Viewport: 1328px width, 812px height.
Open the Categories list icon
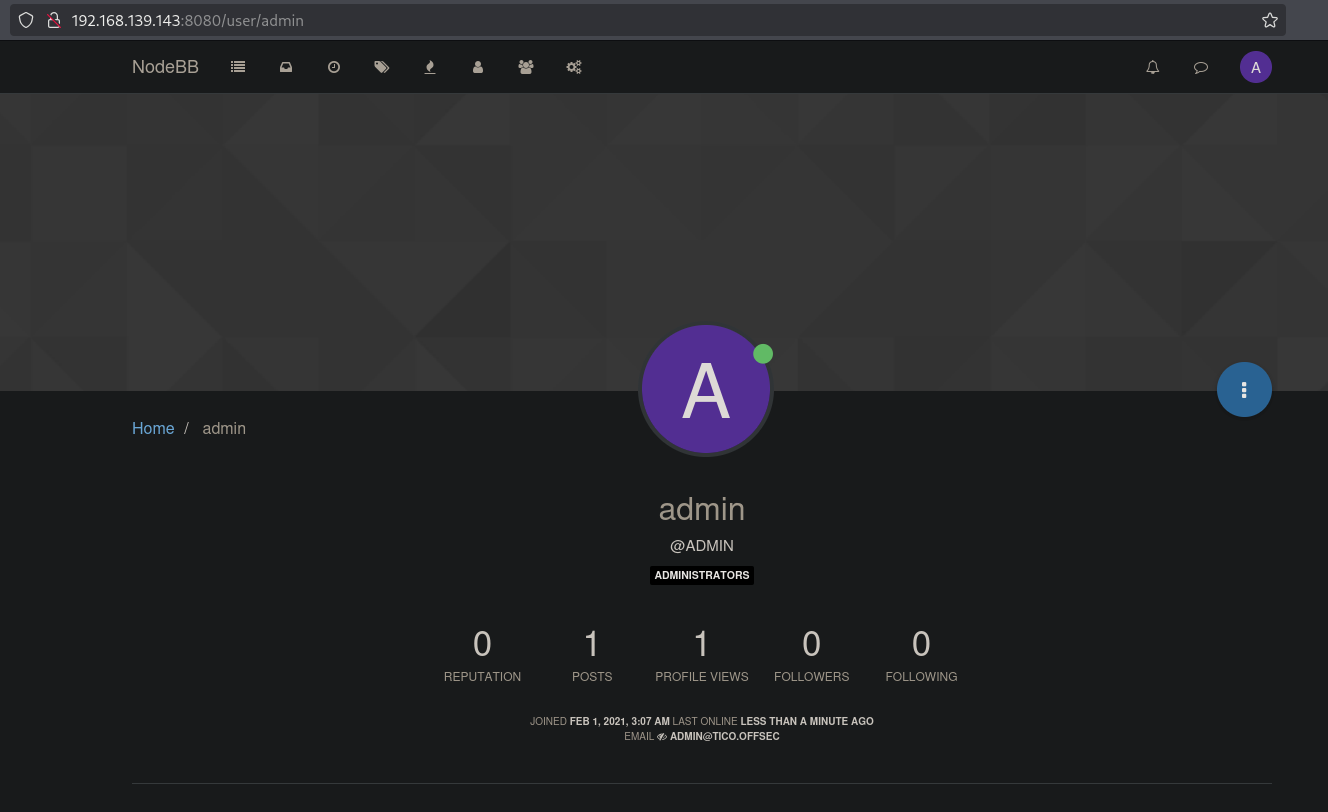238,67
